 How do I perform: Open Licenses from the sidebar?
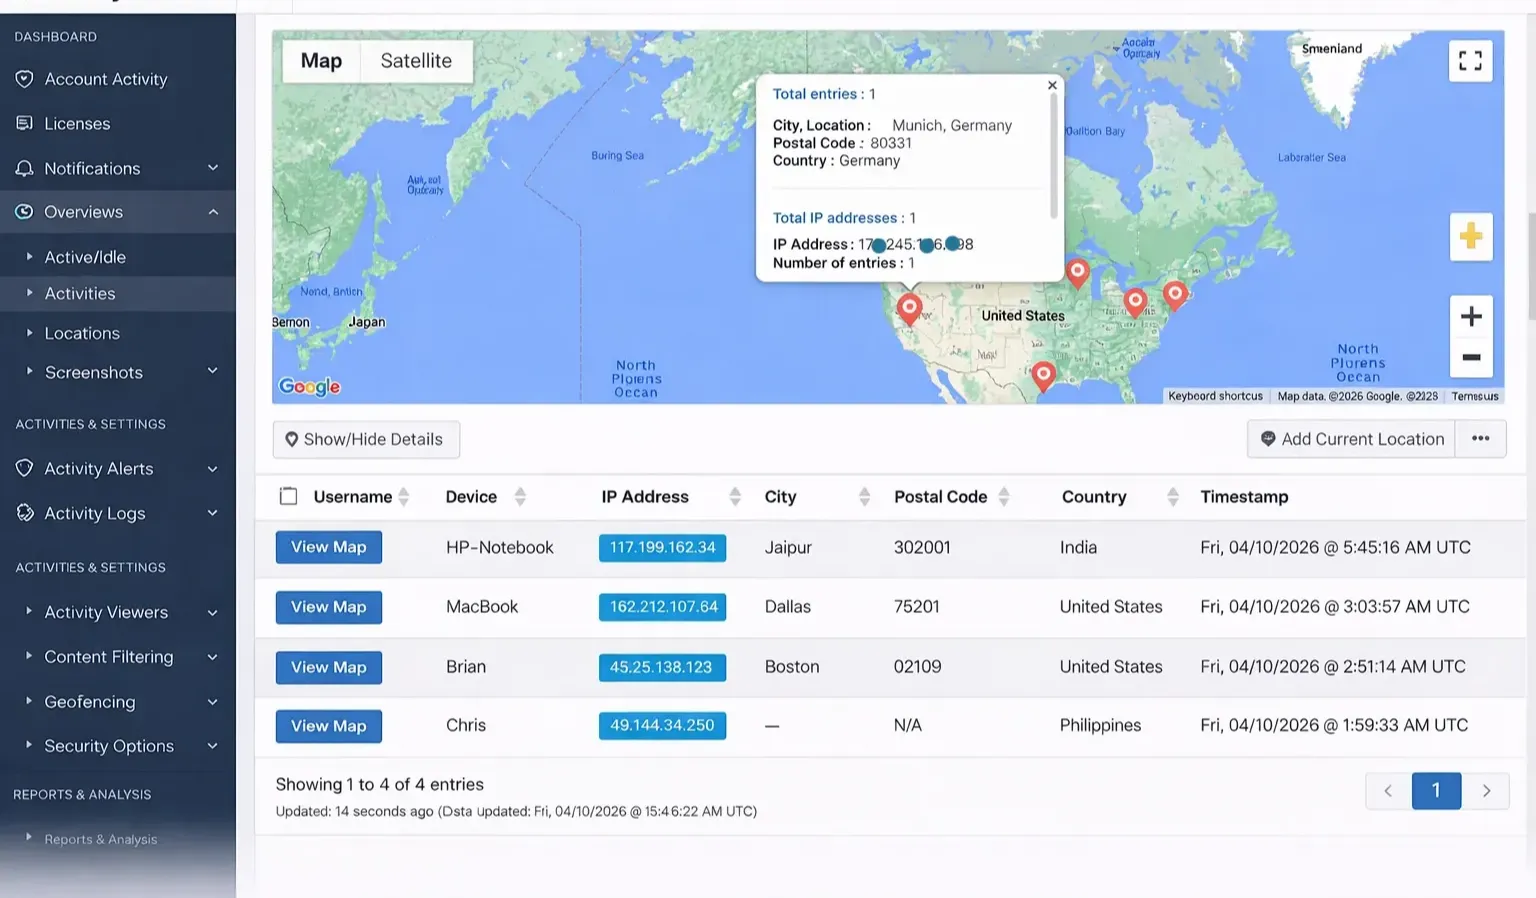coord(77,124)
